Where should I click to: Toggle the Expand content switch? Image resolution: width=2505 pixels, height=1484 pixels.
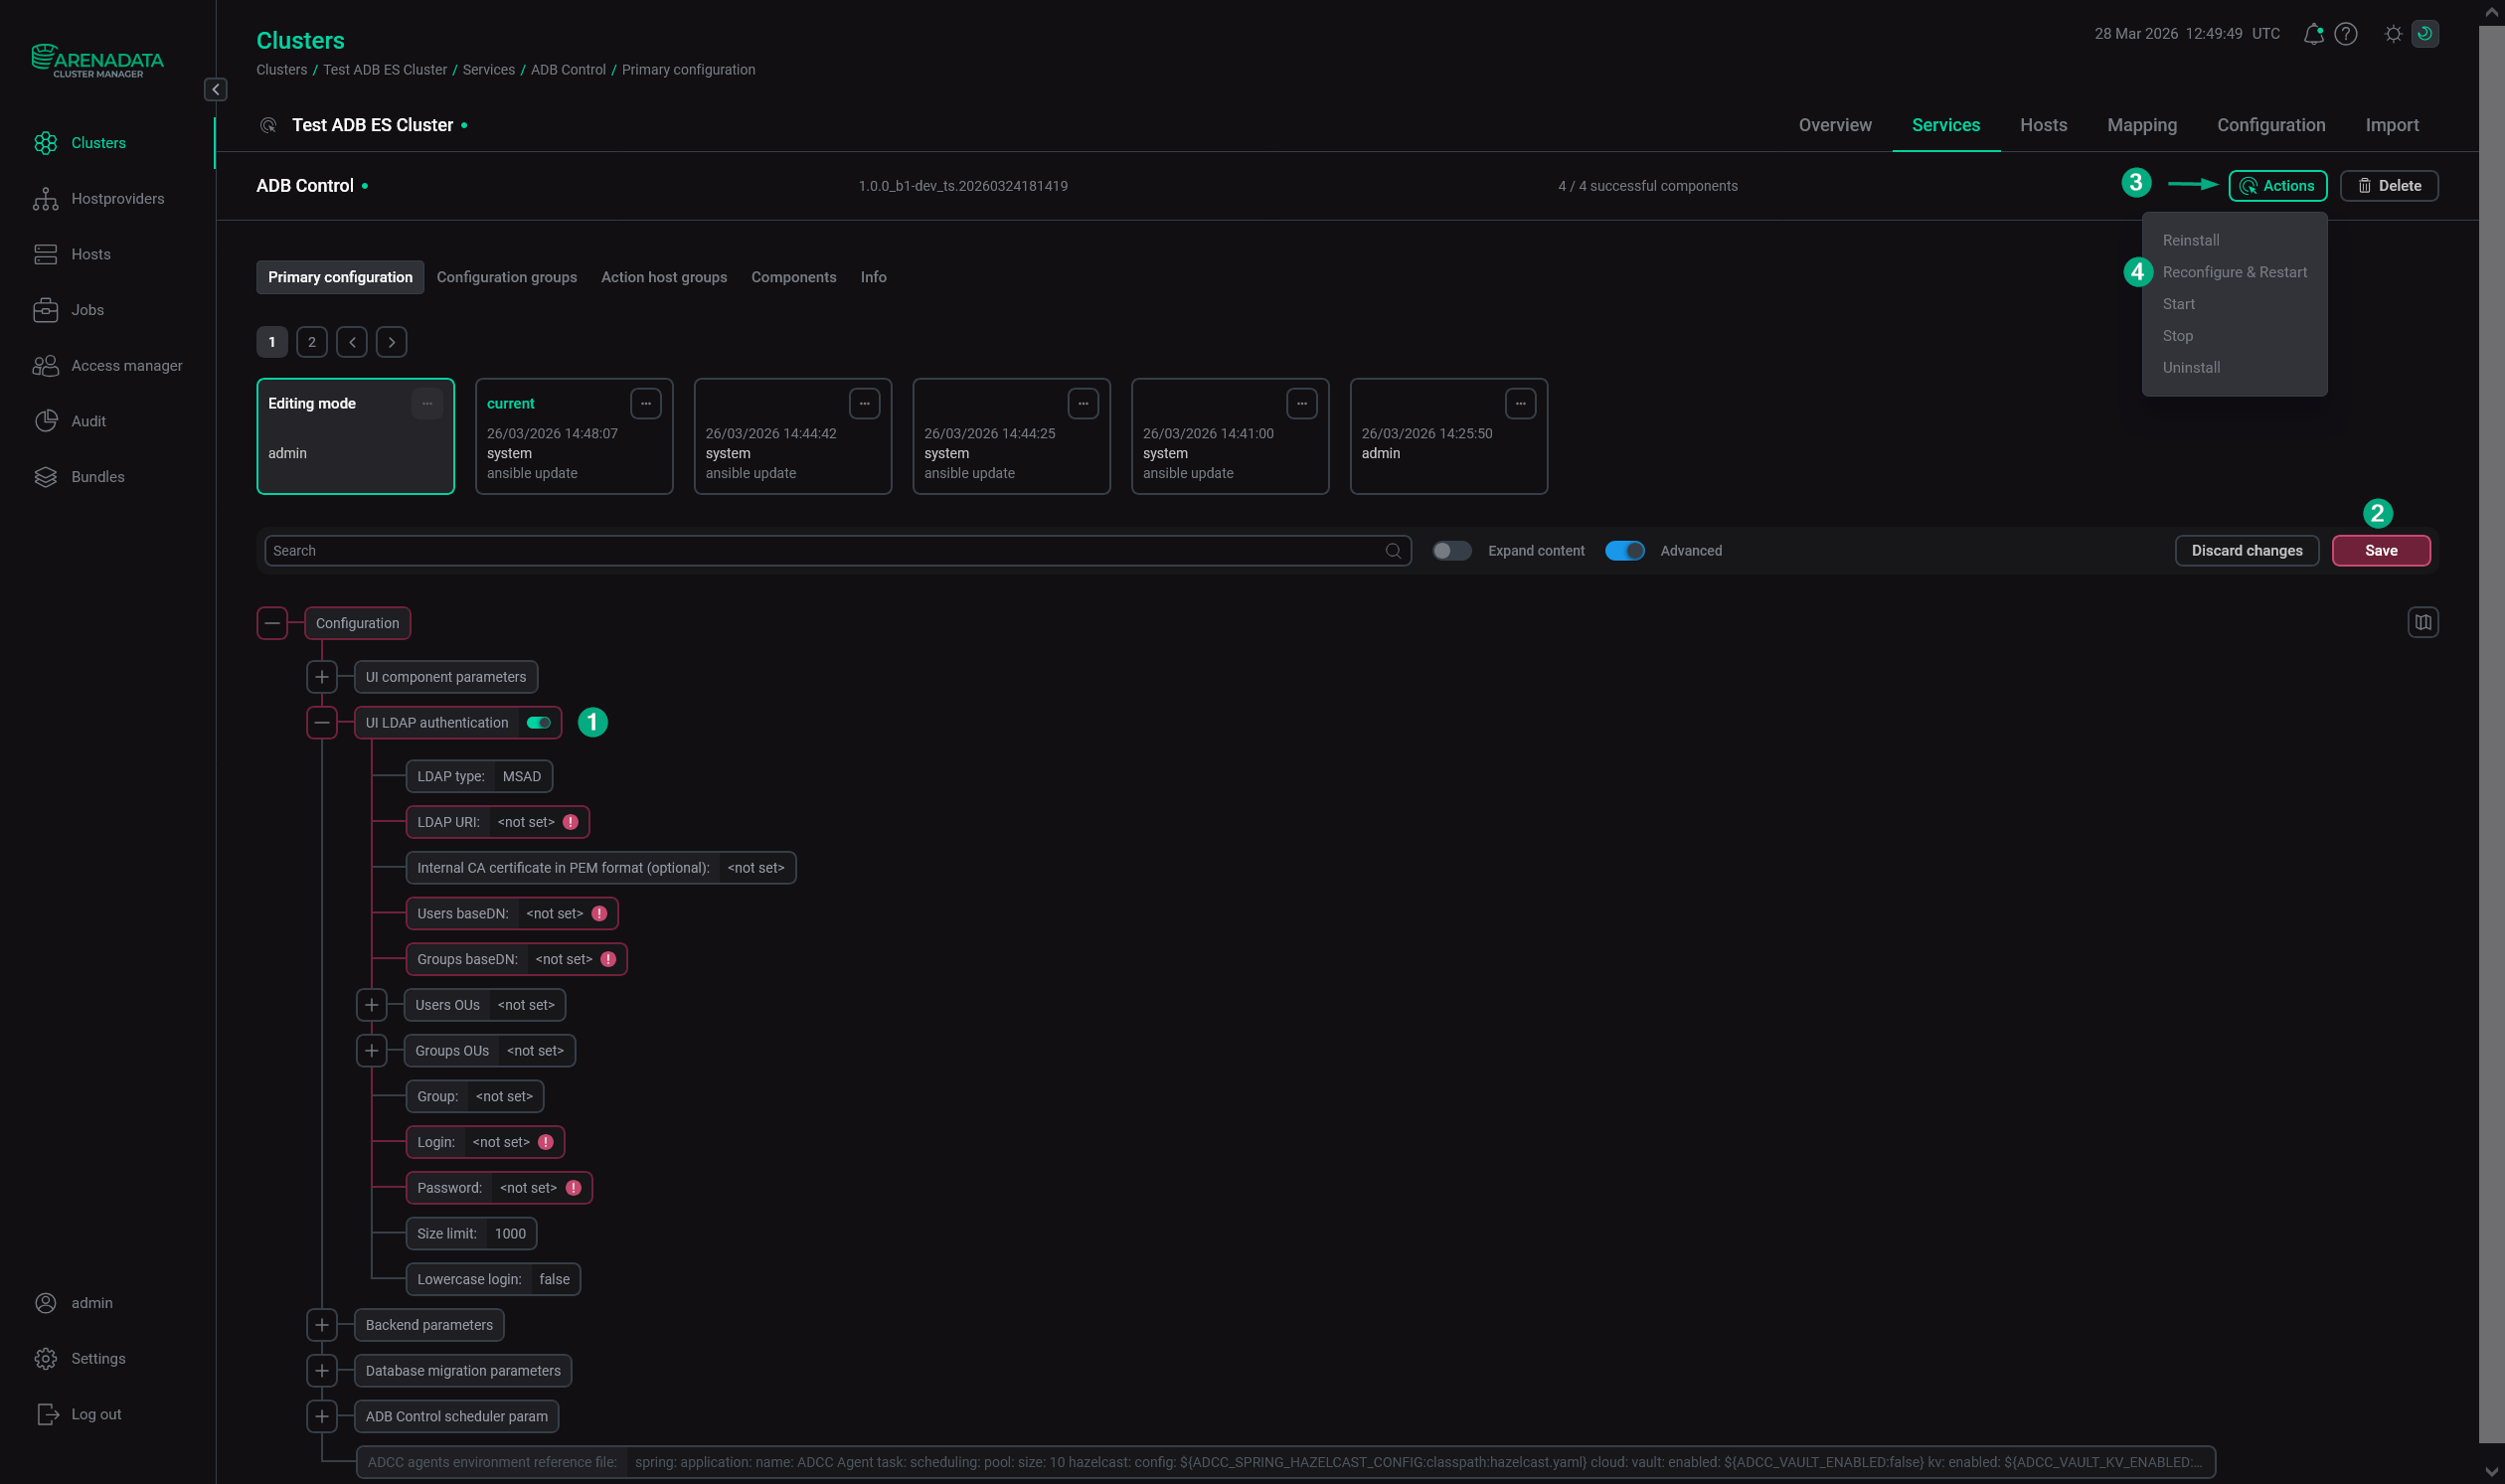click(1451, 551)
